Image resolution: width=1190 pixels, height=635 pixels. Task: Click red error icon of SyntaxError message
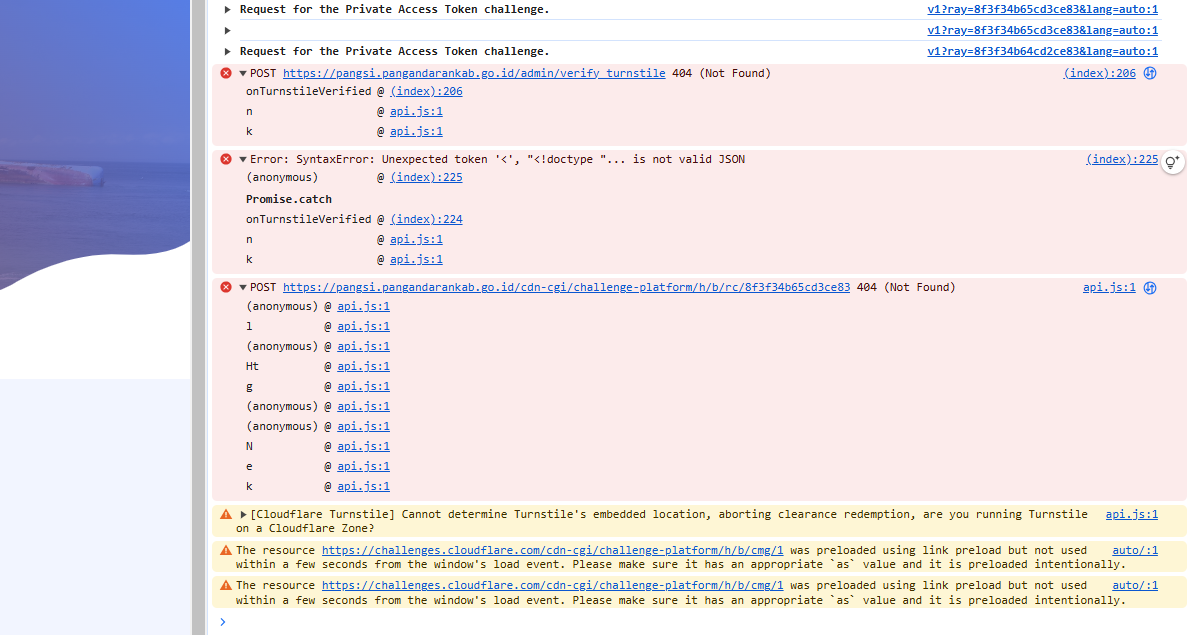[x=226, y=159]
